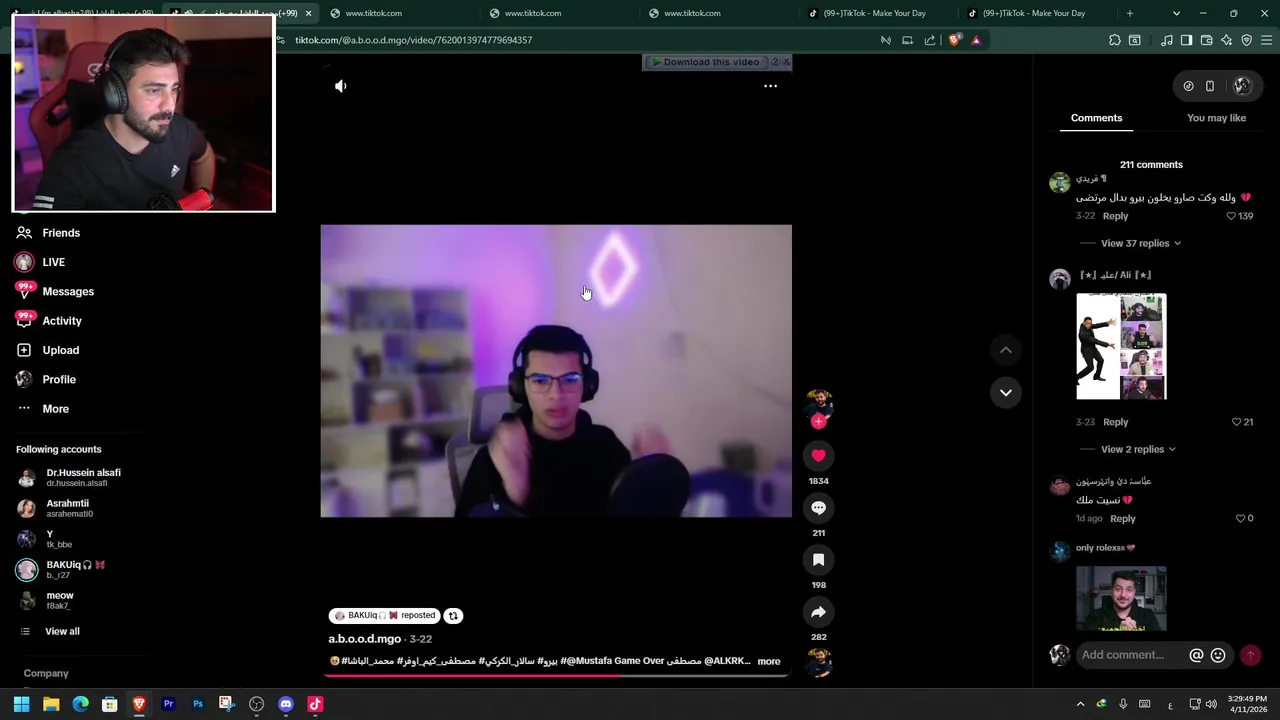1280x720 pixels.
Task: Expand the video caption with more
Action: coord(768,661)
